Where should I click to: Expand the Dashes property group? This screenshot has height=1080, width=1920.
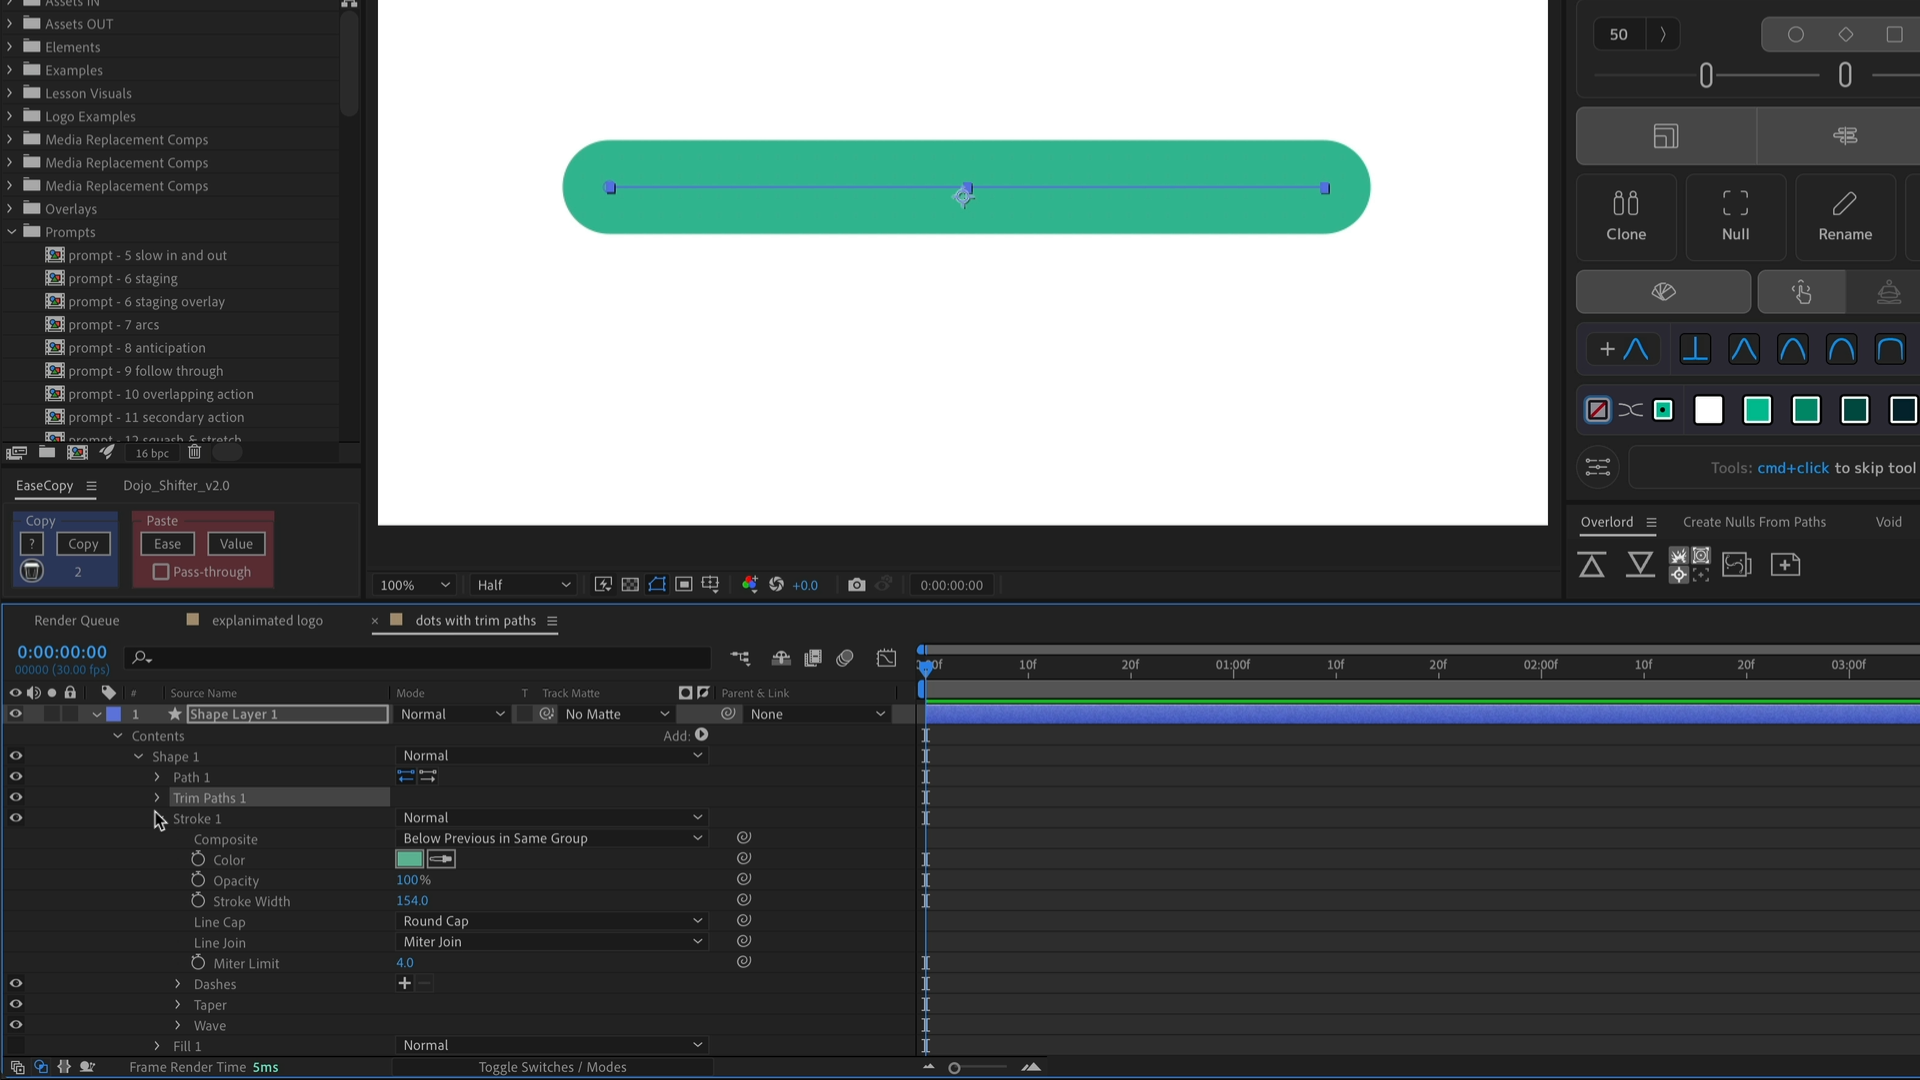pos(177,984)
